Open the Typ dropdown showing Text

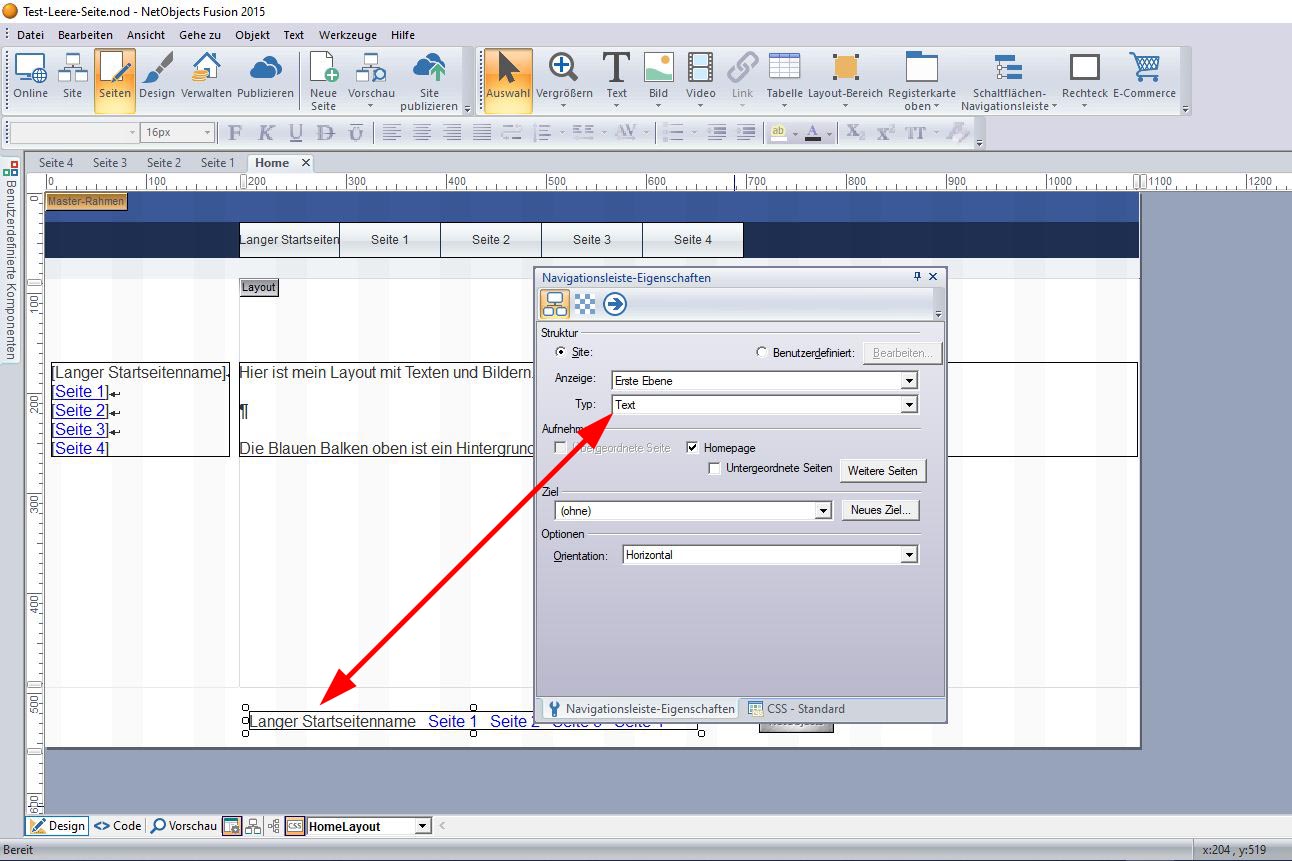[908, 405]
